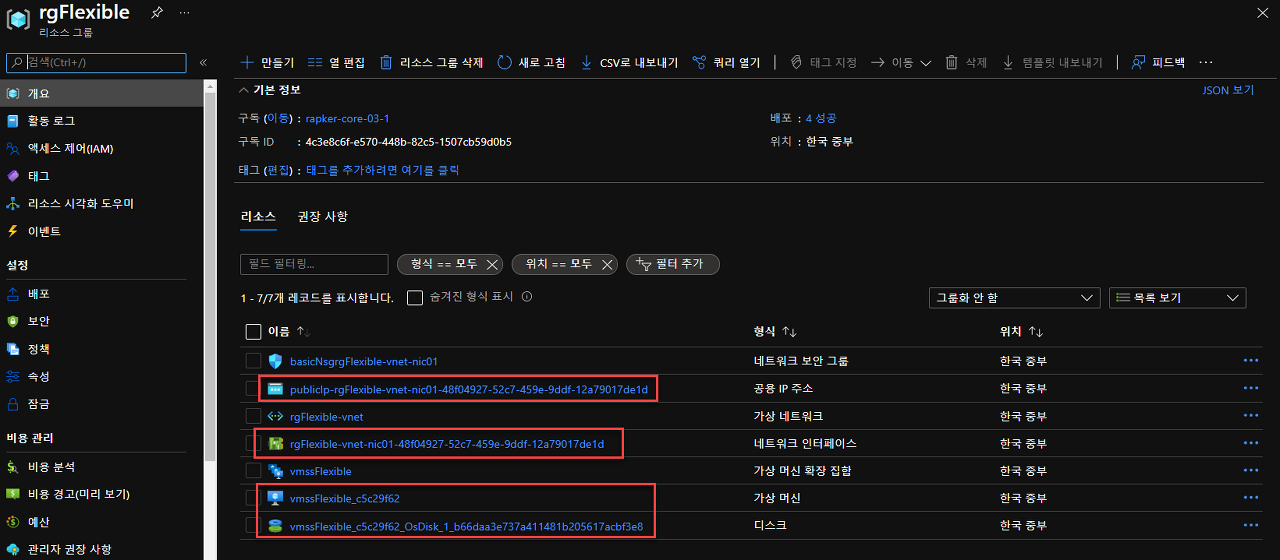Click the 이동 link next to 구독

click(279, 118)
